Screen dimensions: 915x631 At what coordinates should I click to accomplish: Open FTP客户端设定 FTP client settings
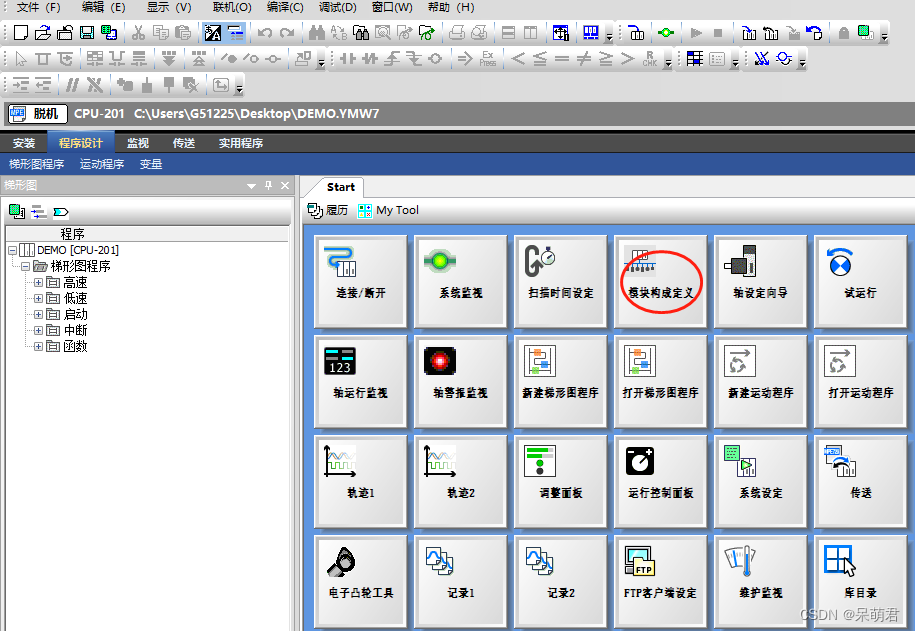click(x=661, y=581)
